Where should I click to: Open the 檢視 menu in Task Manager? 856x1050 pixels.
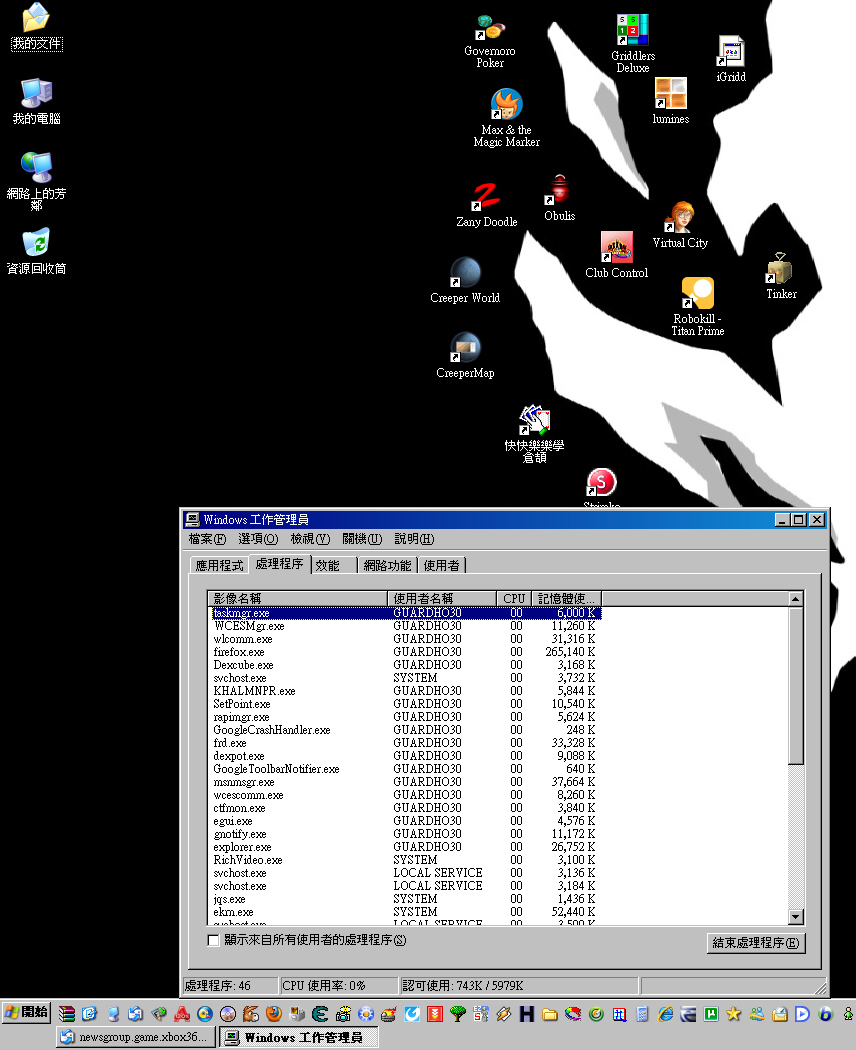pos(309,539)
